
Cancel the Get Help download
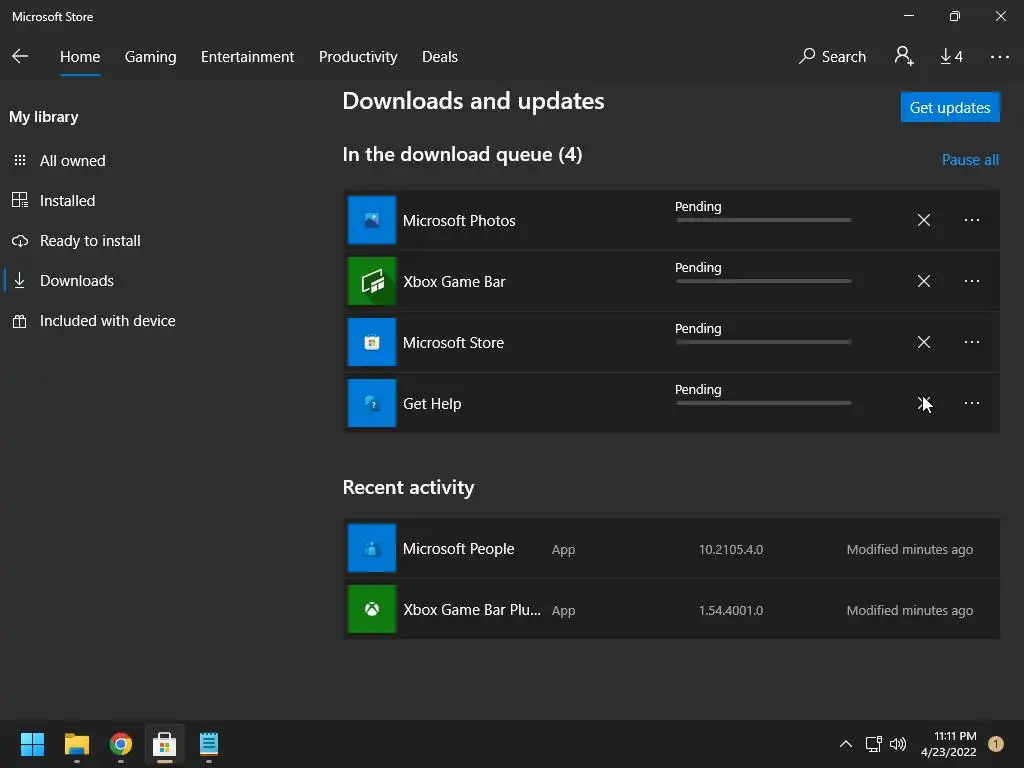click(923, 403)
